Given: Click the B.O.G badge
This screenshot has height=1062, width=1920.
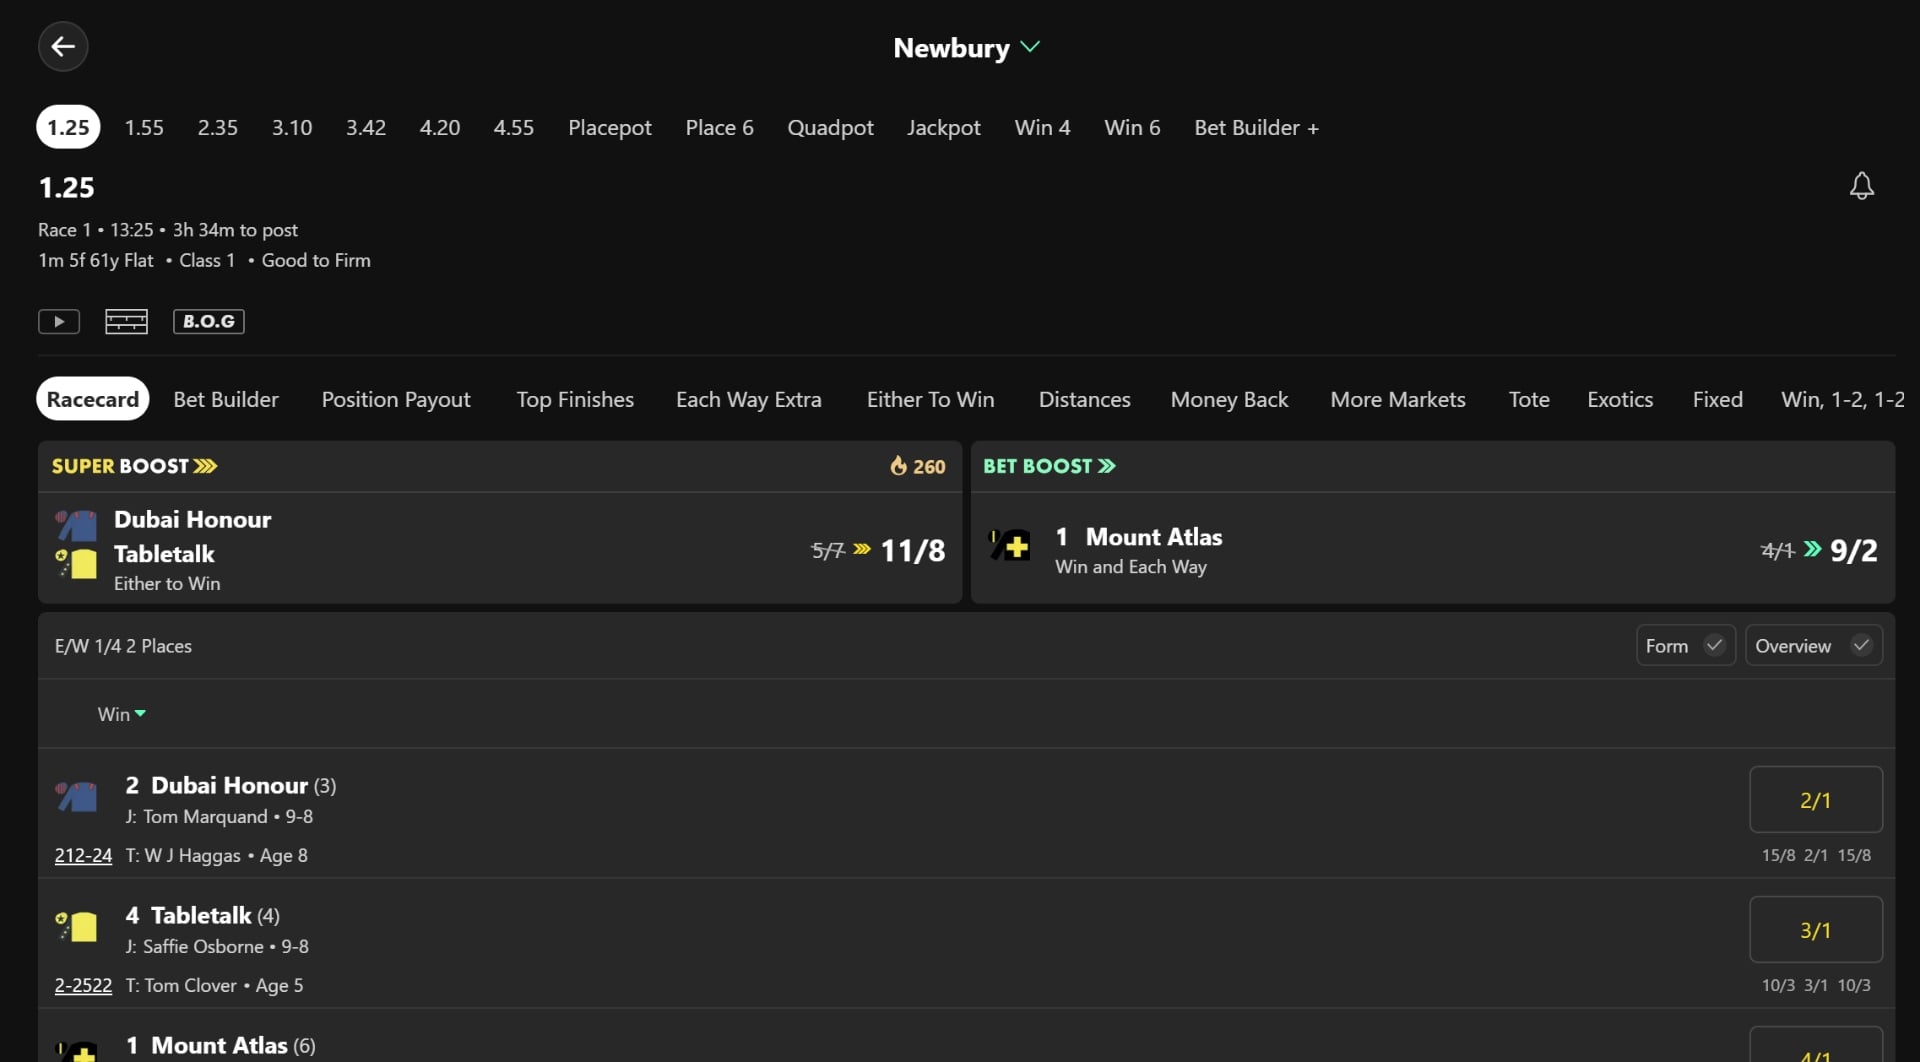Looking at the screenshot, I should click(x=209, y=321).
